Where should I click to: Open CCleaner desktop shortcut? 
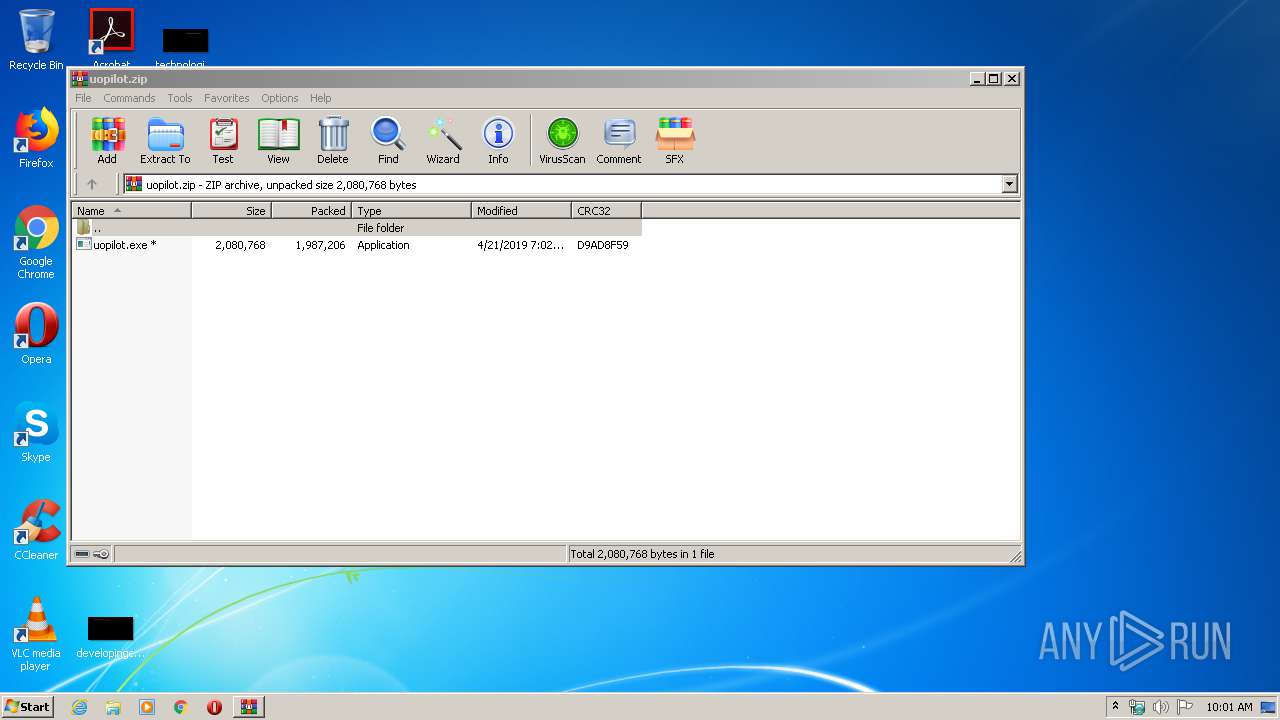click(x=36, y=530)
